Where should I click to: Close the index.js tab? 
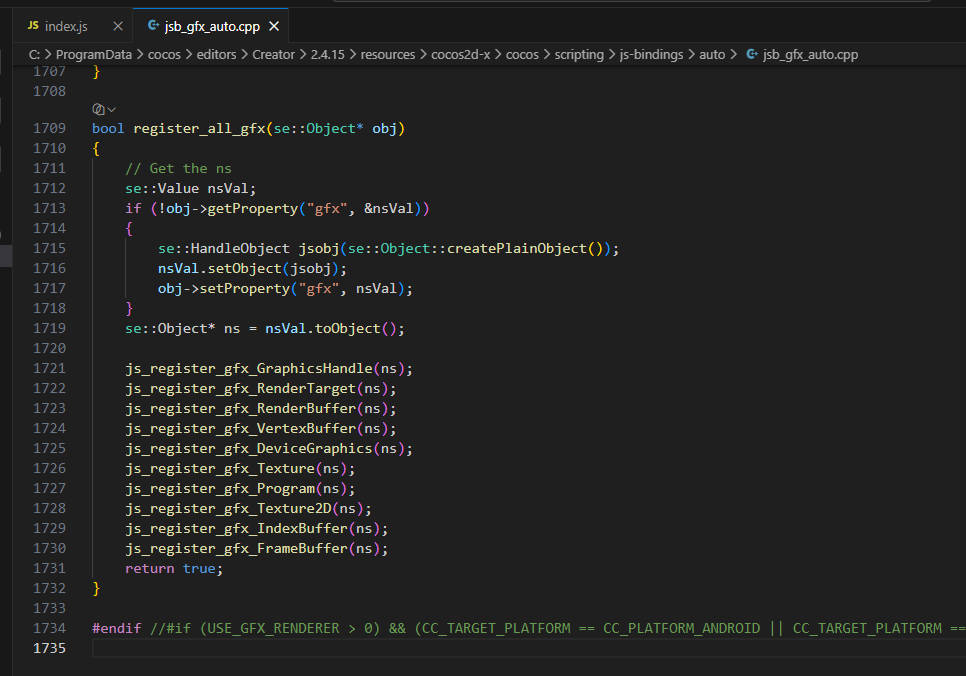tap(118, 26)
